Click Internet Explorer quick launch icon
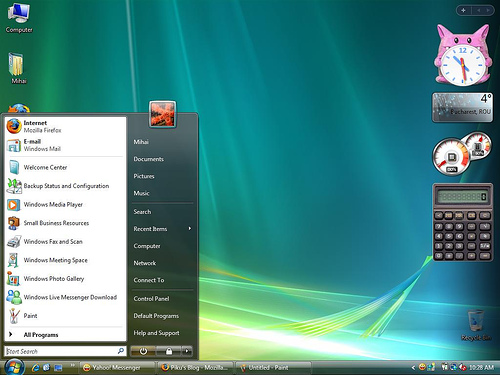Screen dimensions: 500x375 coord(35,367)
